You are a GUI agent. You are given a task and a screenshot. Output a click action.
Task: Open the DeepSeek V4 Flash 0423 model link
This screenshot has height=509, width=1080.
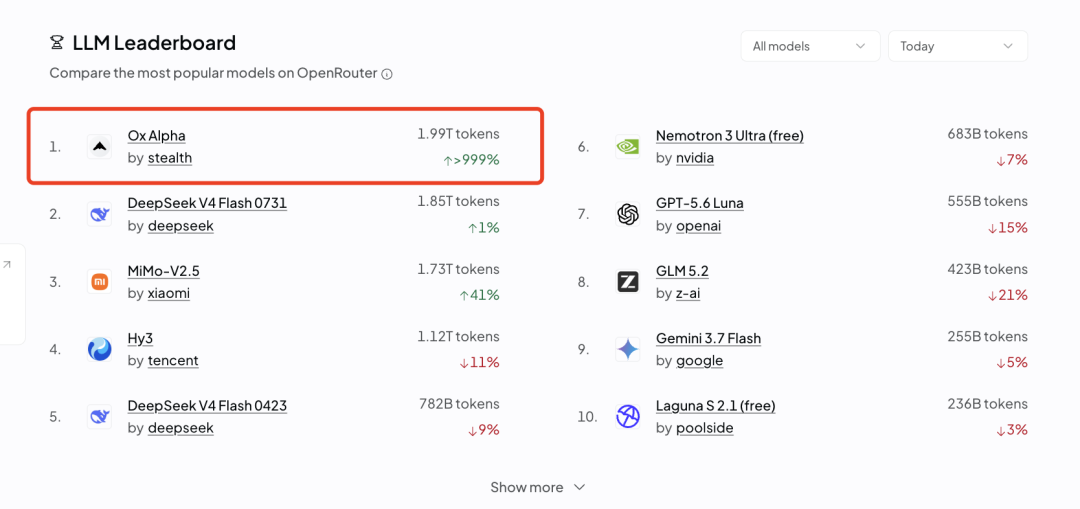click(x=207, y=406)
